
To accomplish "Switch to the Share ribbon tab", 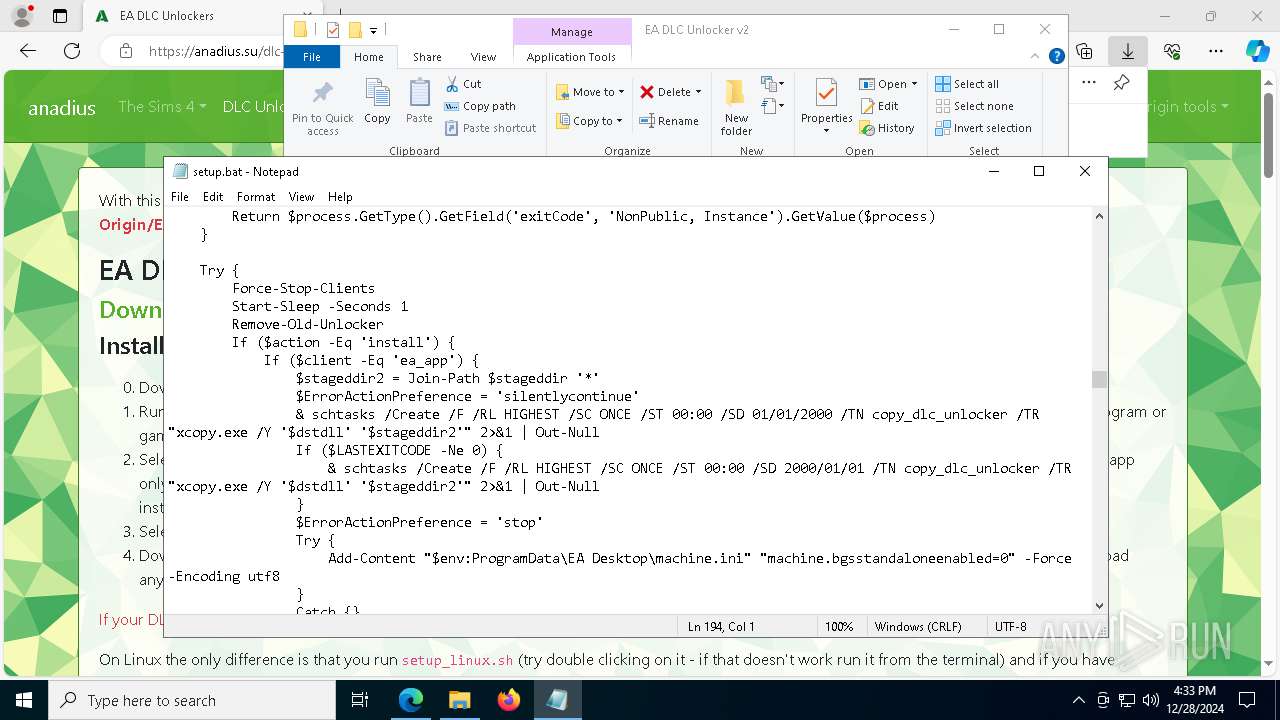I will click(x=427, y=57).
